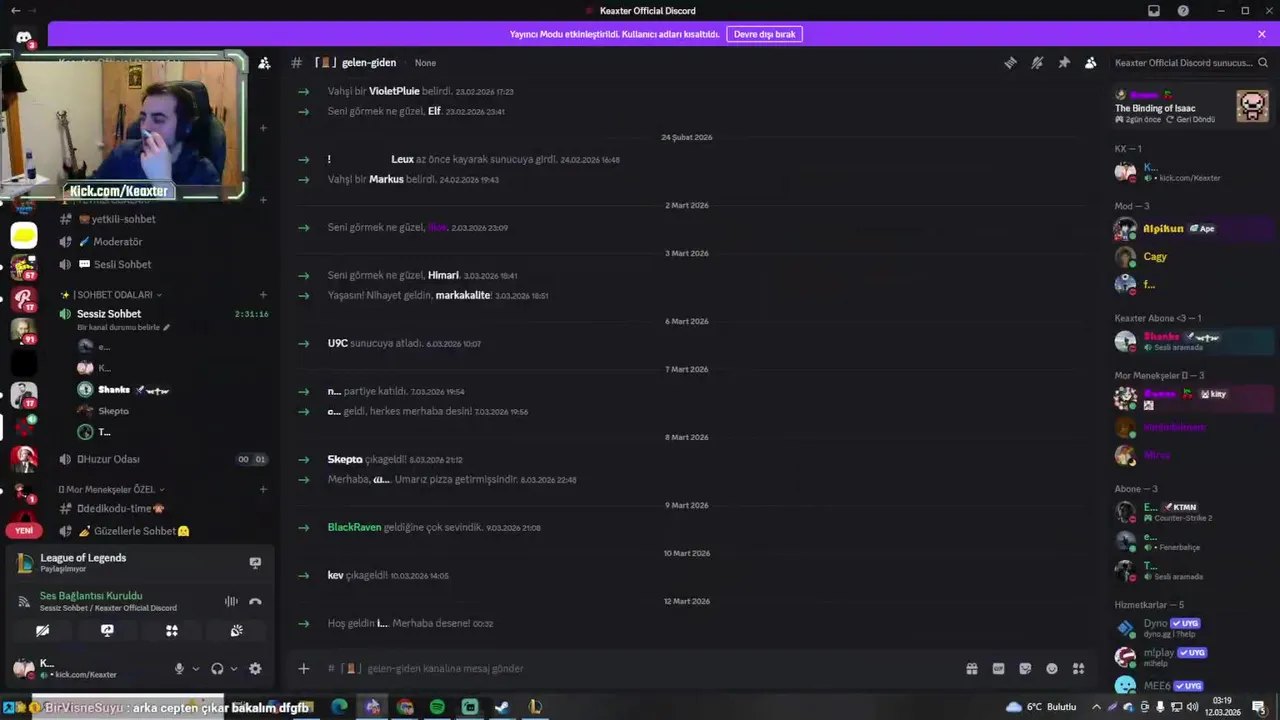
Task: Open m!play bot in member list
Action: click(1192, 657)
